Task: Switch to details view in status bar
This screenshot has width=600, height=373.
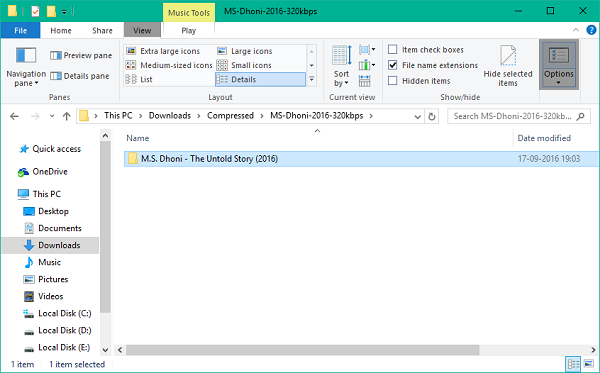Action: point(573,364)
